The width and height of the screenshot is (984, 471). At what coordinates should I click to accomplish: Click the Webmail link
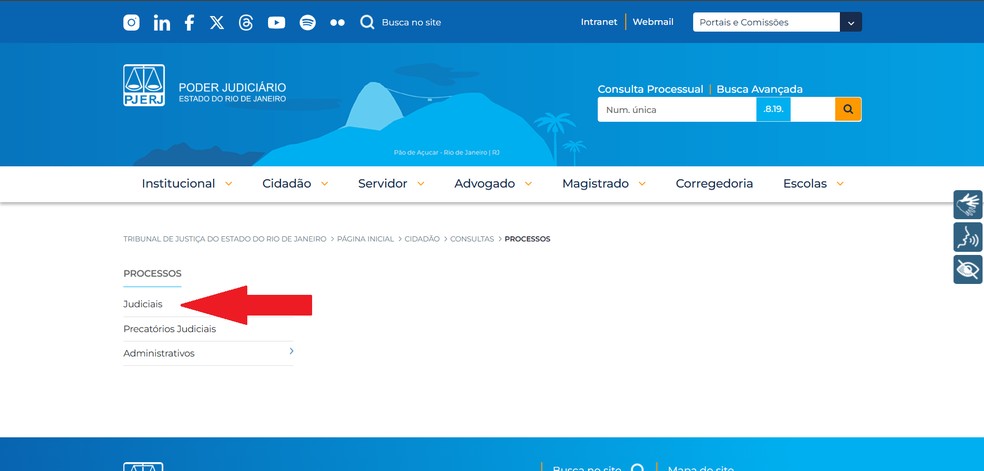pyautogui.click(x=653, y=22)
